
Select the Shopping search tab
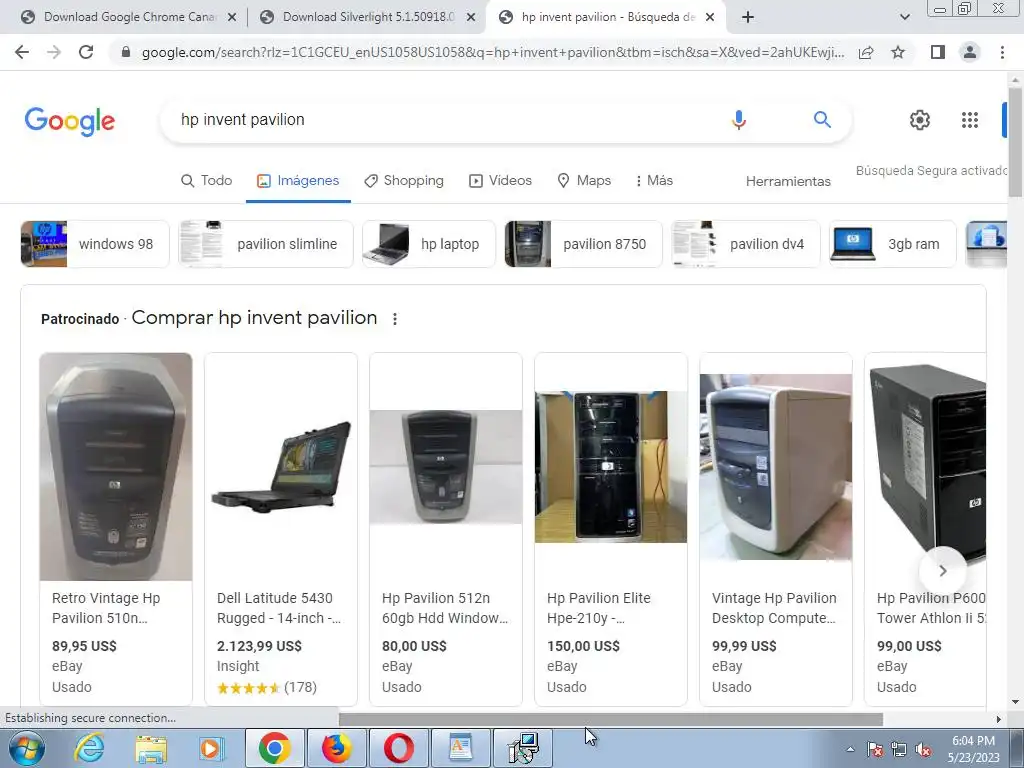point(404,181)
